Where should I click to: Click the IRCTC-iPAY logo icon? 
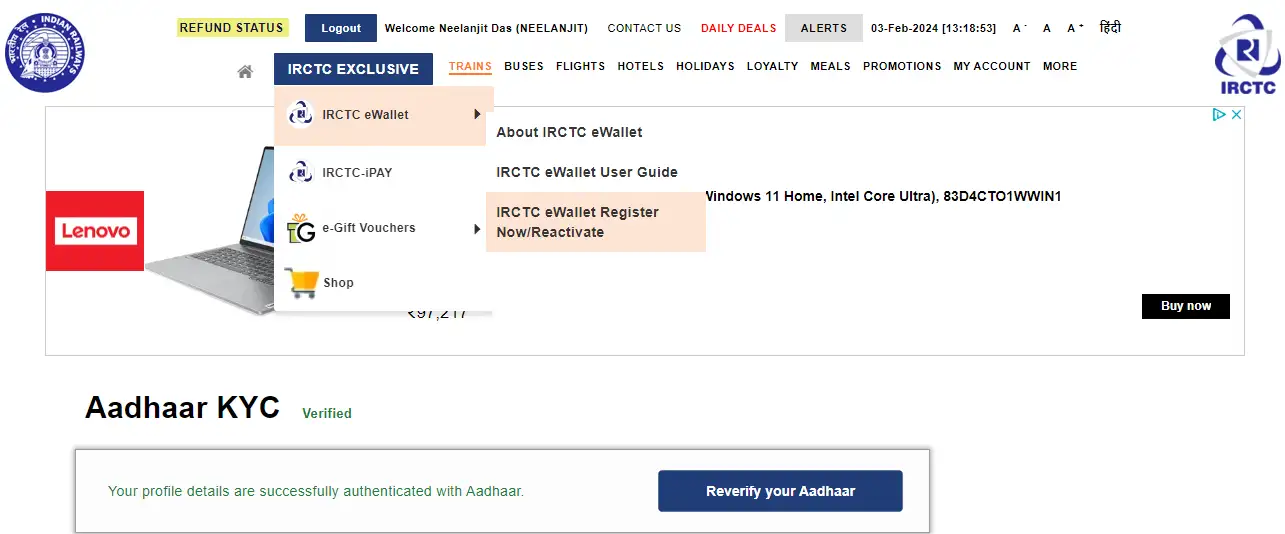click(300, 172)
